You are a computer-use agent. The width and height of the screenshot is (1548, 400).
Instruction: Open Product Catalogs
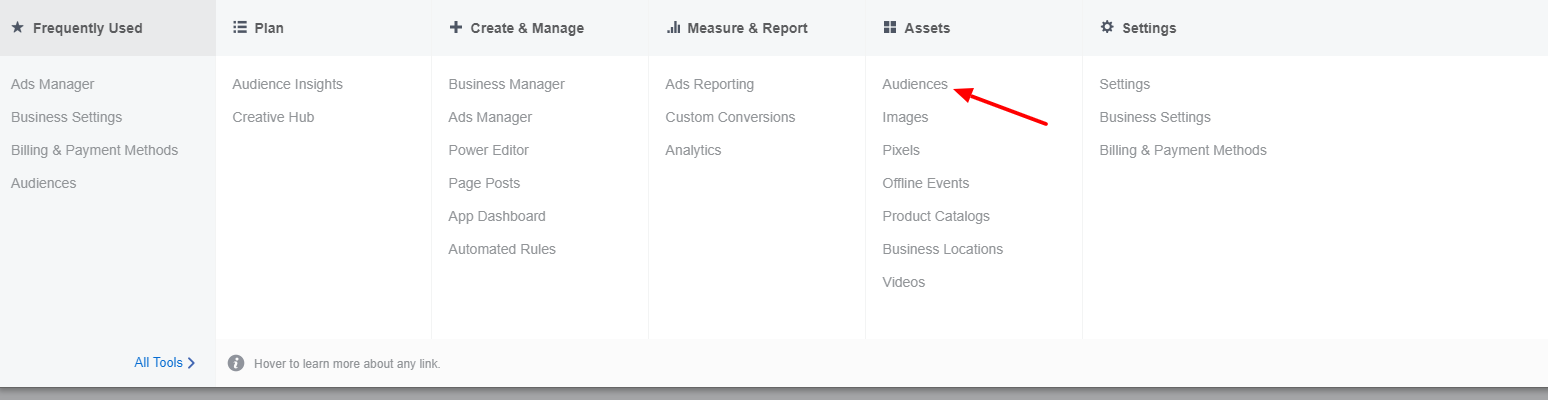click(x=937, y=217)
